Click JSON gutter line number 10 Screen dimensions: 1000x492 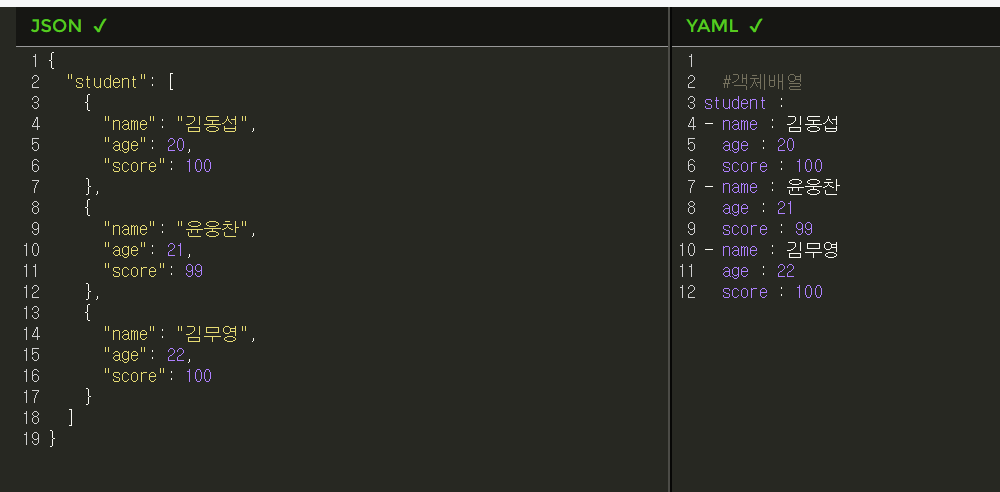[x=31, y=250]
